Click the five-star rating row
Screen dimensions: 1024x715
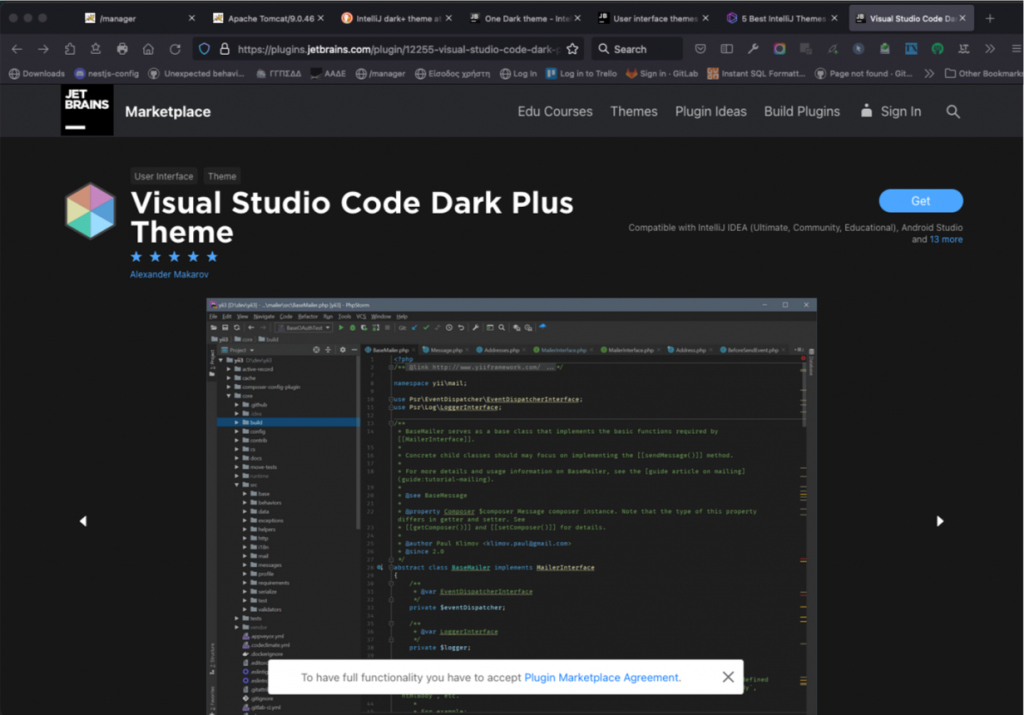click(x=174, y=257)
